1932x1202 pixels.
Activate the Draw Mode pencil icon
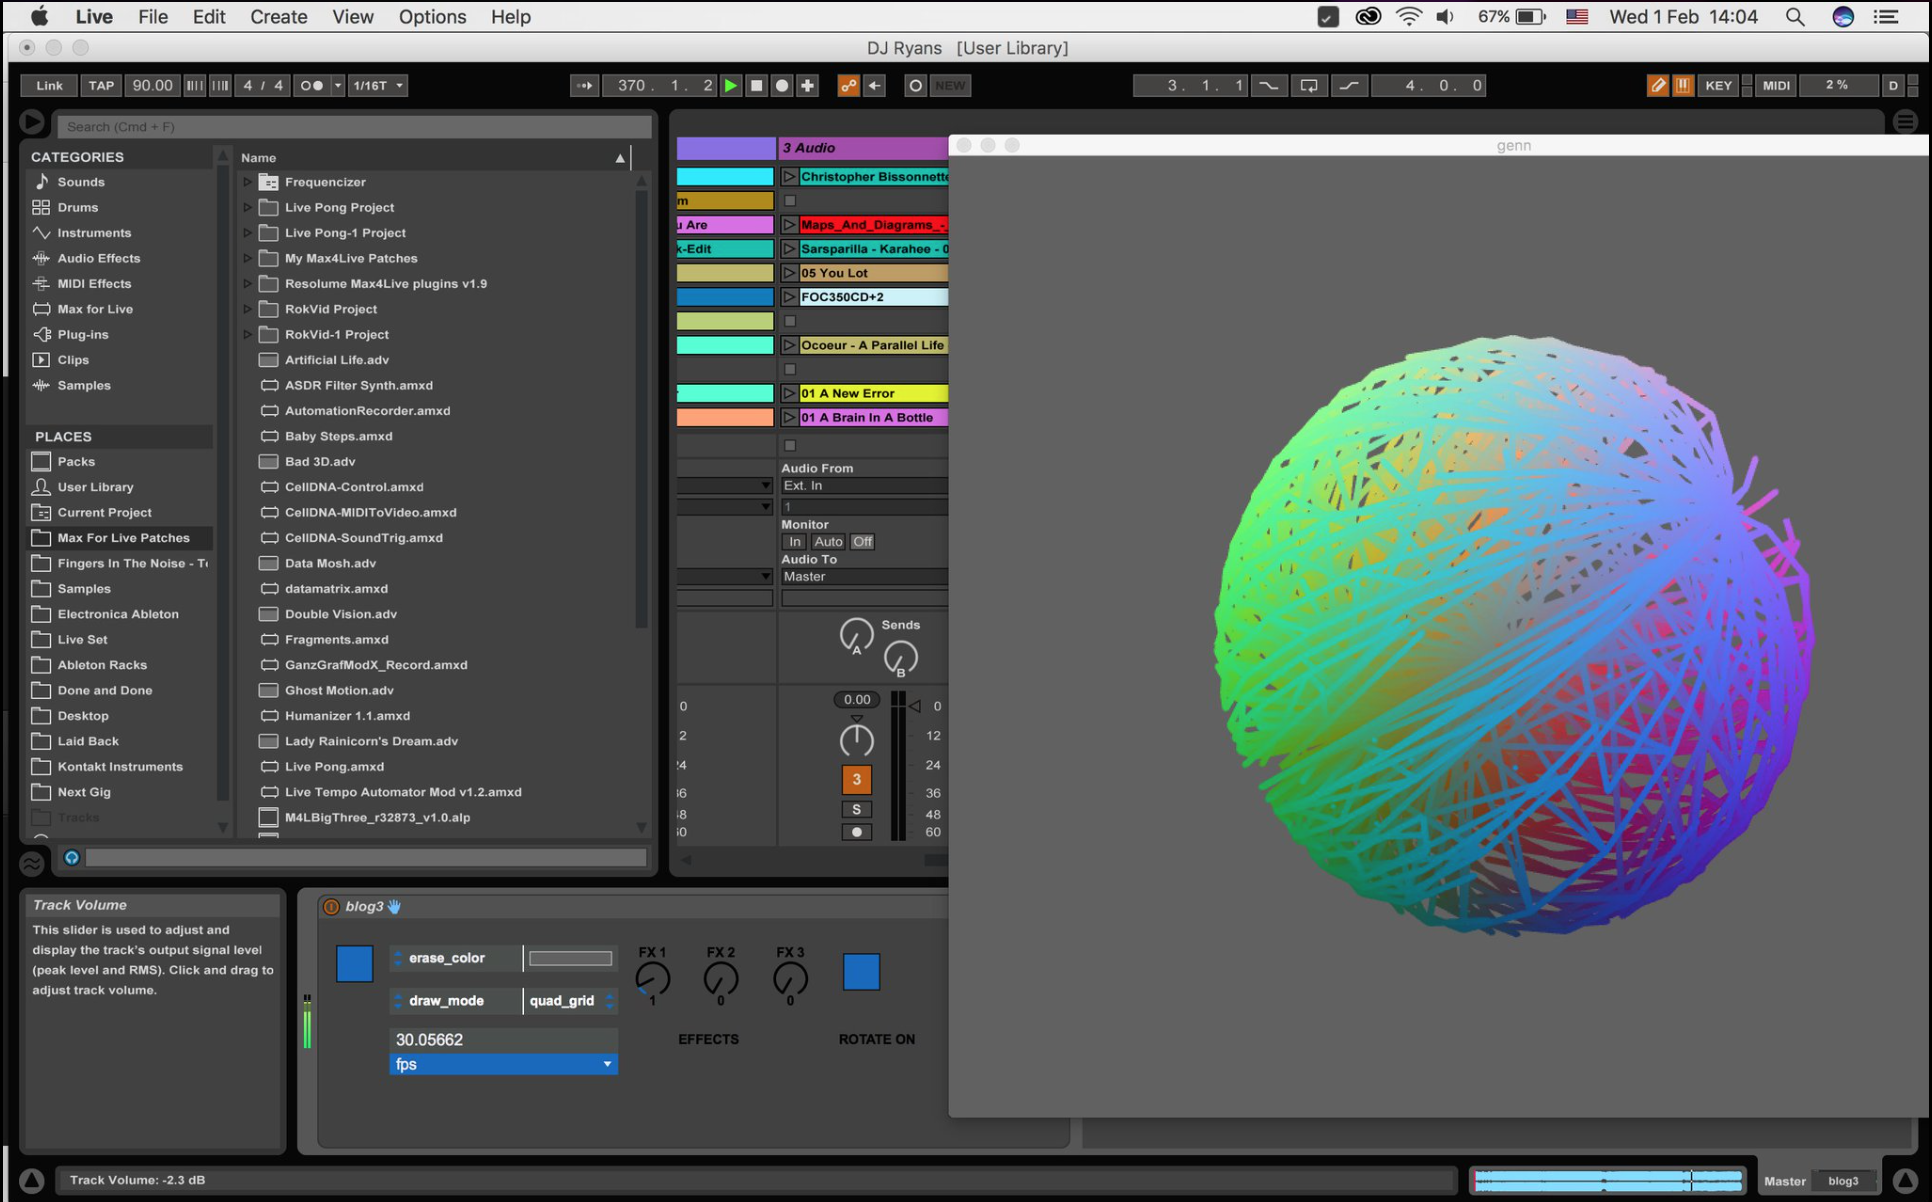[x=1657, y=85]
